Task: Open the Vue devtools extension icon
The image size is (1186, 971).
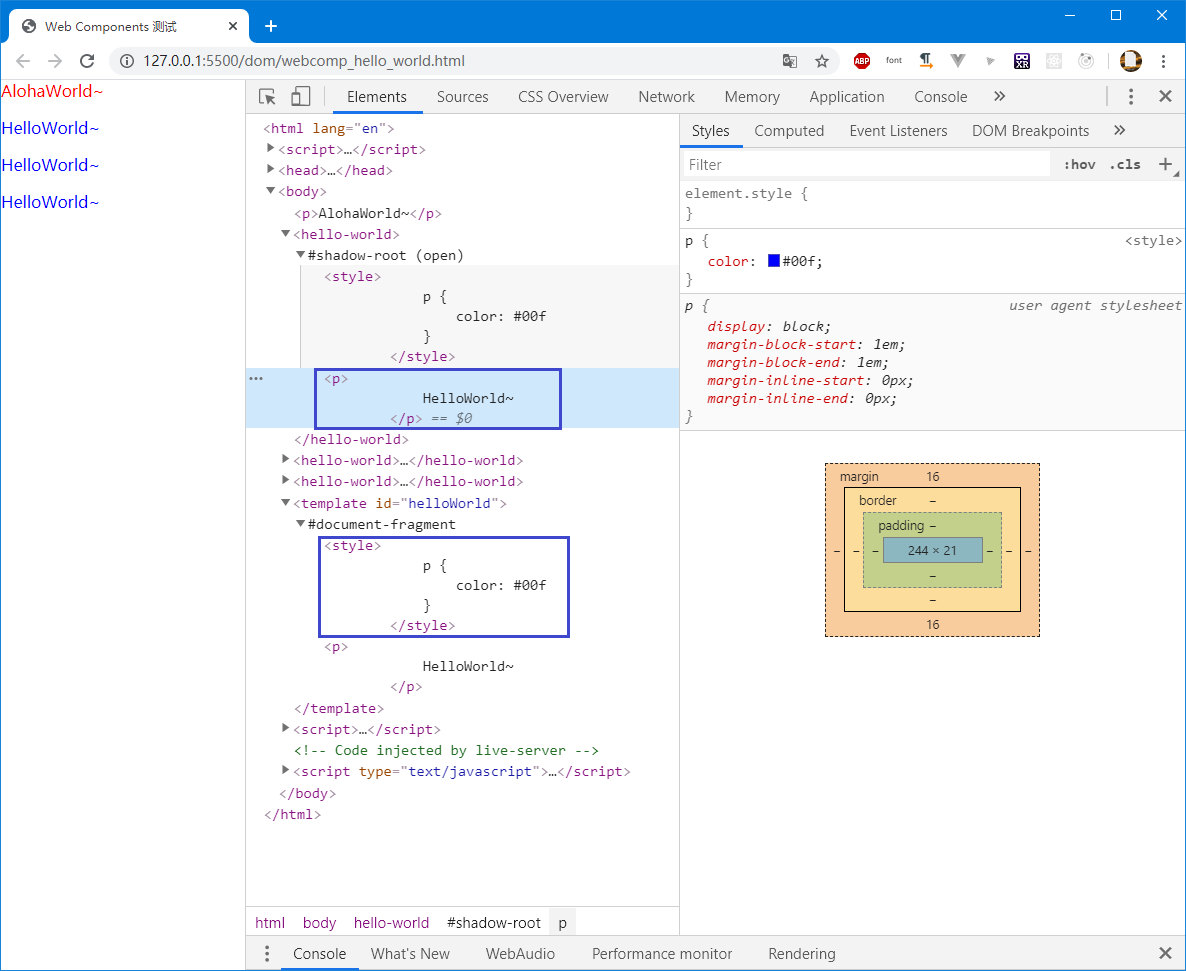Action: (x=957, y=60)
